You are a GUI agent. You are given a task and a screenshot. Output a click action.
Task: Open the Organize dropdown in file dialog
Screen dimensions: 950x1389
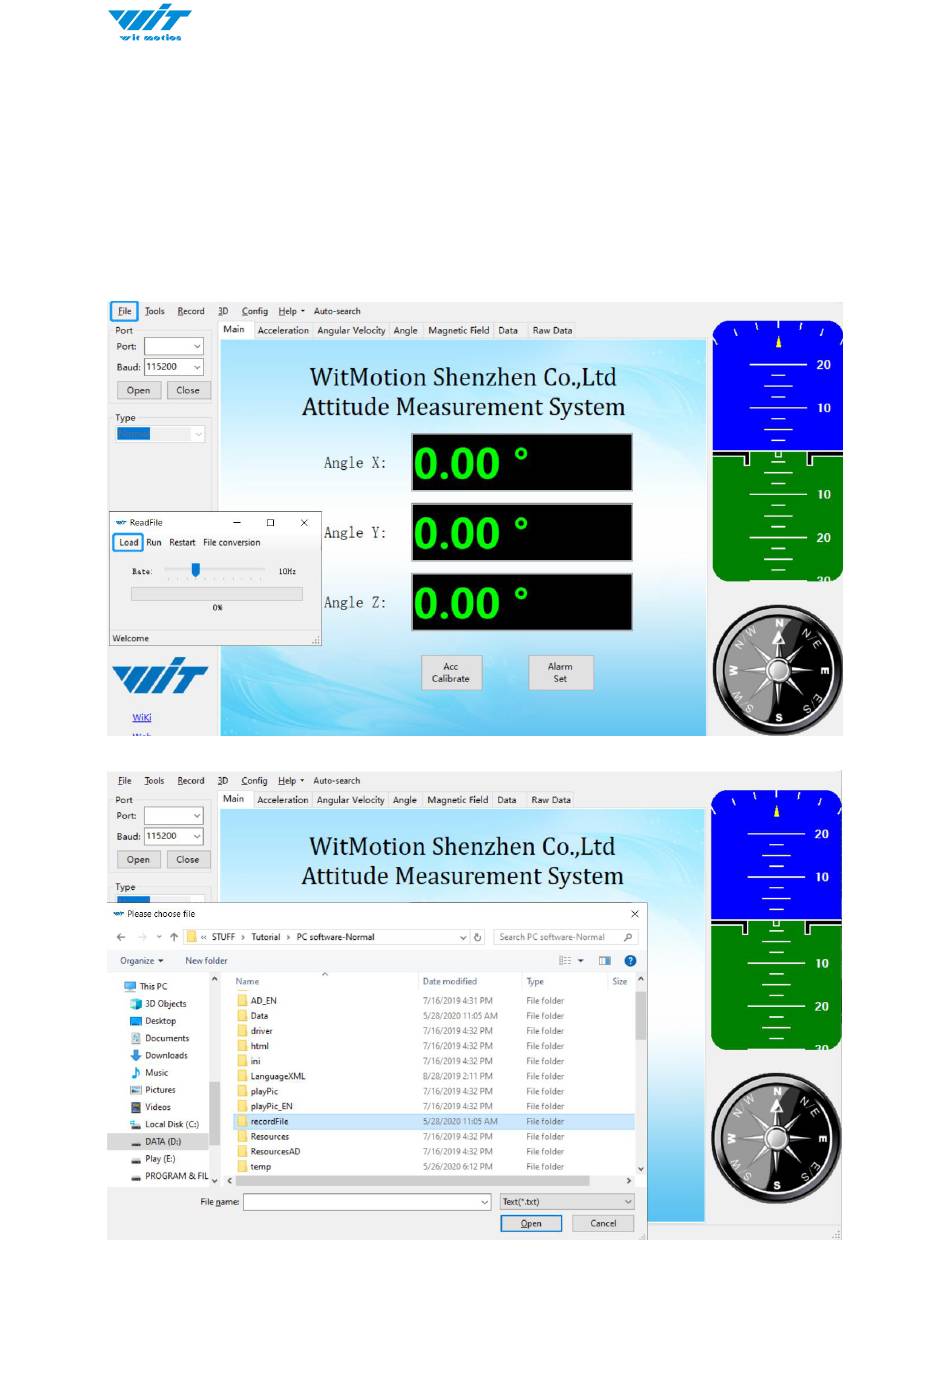[142, 960]
